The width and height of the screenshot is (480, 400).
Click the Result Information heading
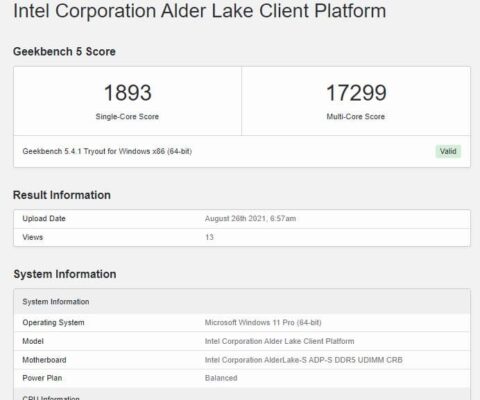(x=62, y=195)
